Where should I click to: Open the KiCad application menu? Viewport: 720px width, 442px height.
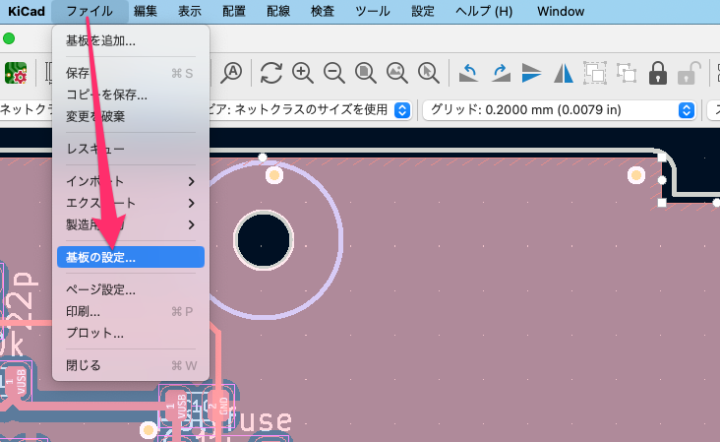coord(27,11)
